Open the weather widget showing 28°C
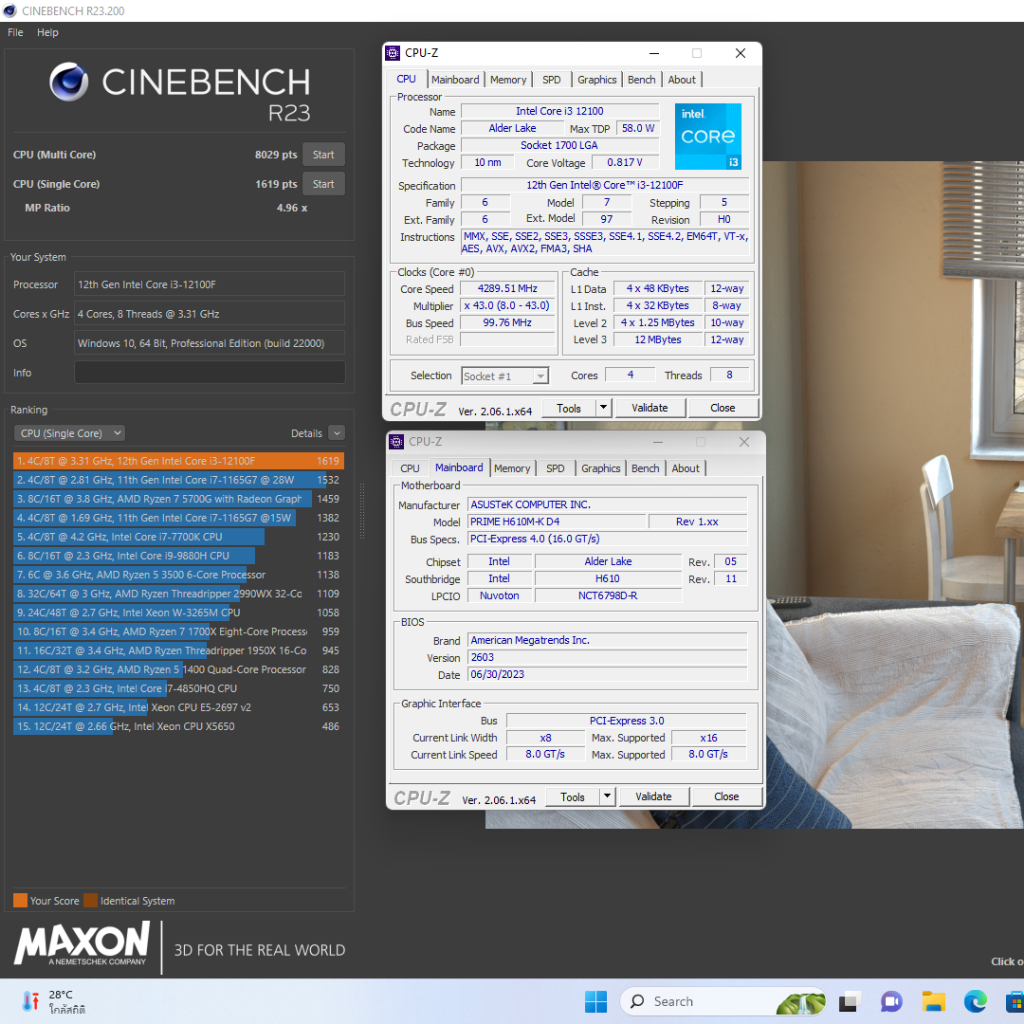The image size is (1024, 1024). (x=52, y=1001)
